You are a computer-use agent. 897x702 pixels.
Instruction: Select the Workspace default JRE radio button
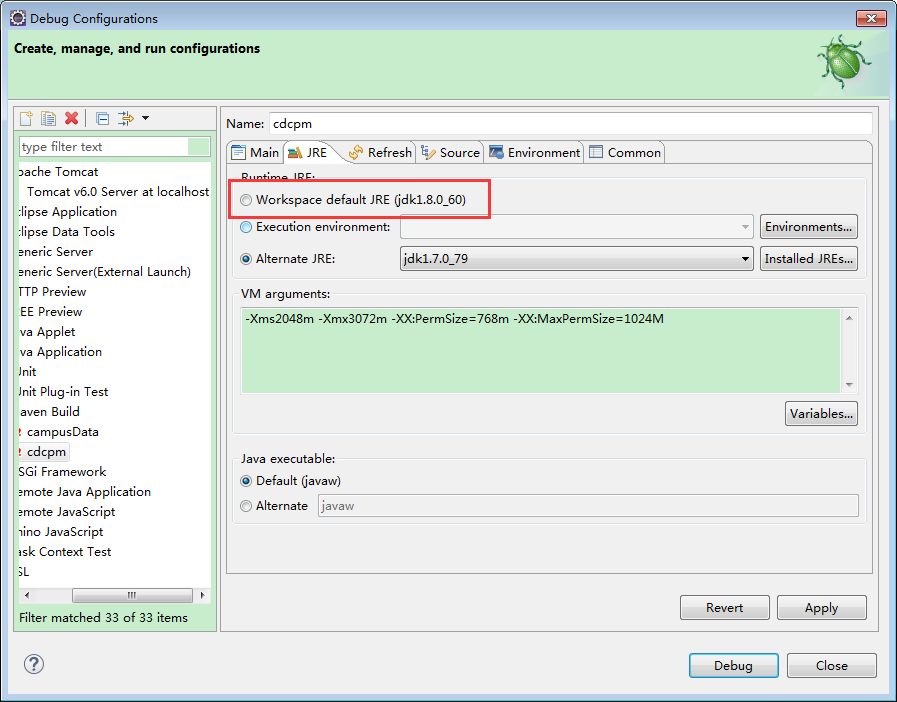coord(246,199)
